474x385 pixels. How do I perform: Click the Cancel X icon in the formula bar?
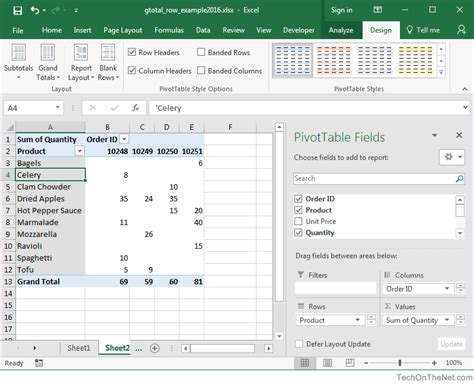93,108
